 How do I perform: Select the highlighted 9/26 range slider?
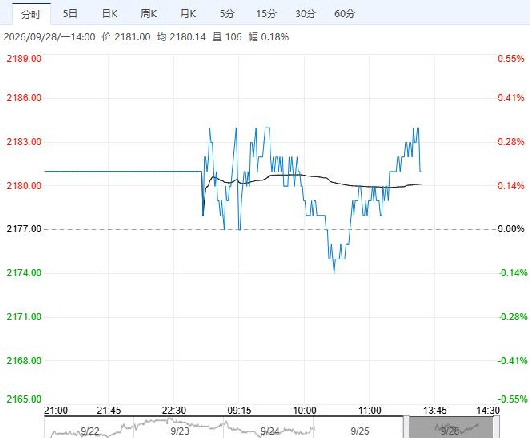451,428
